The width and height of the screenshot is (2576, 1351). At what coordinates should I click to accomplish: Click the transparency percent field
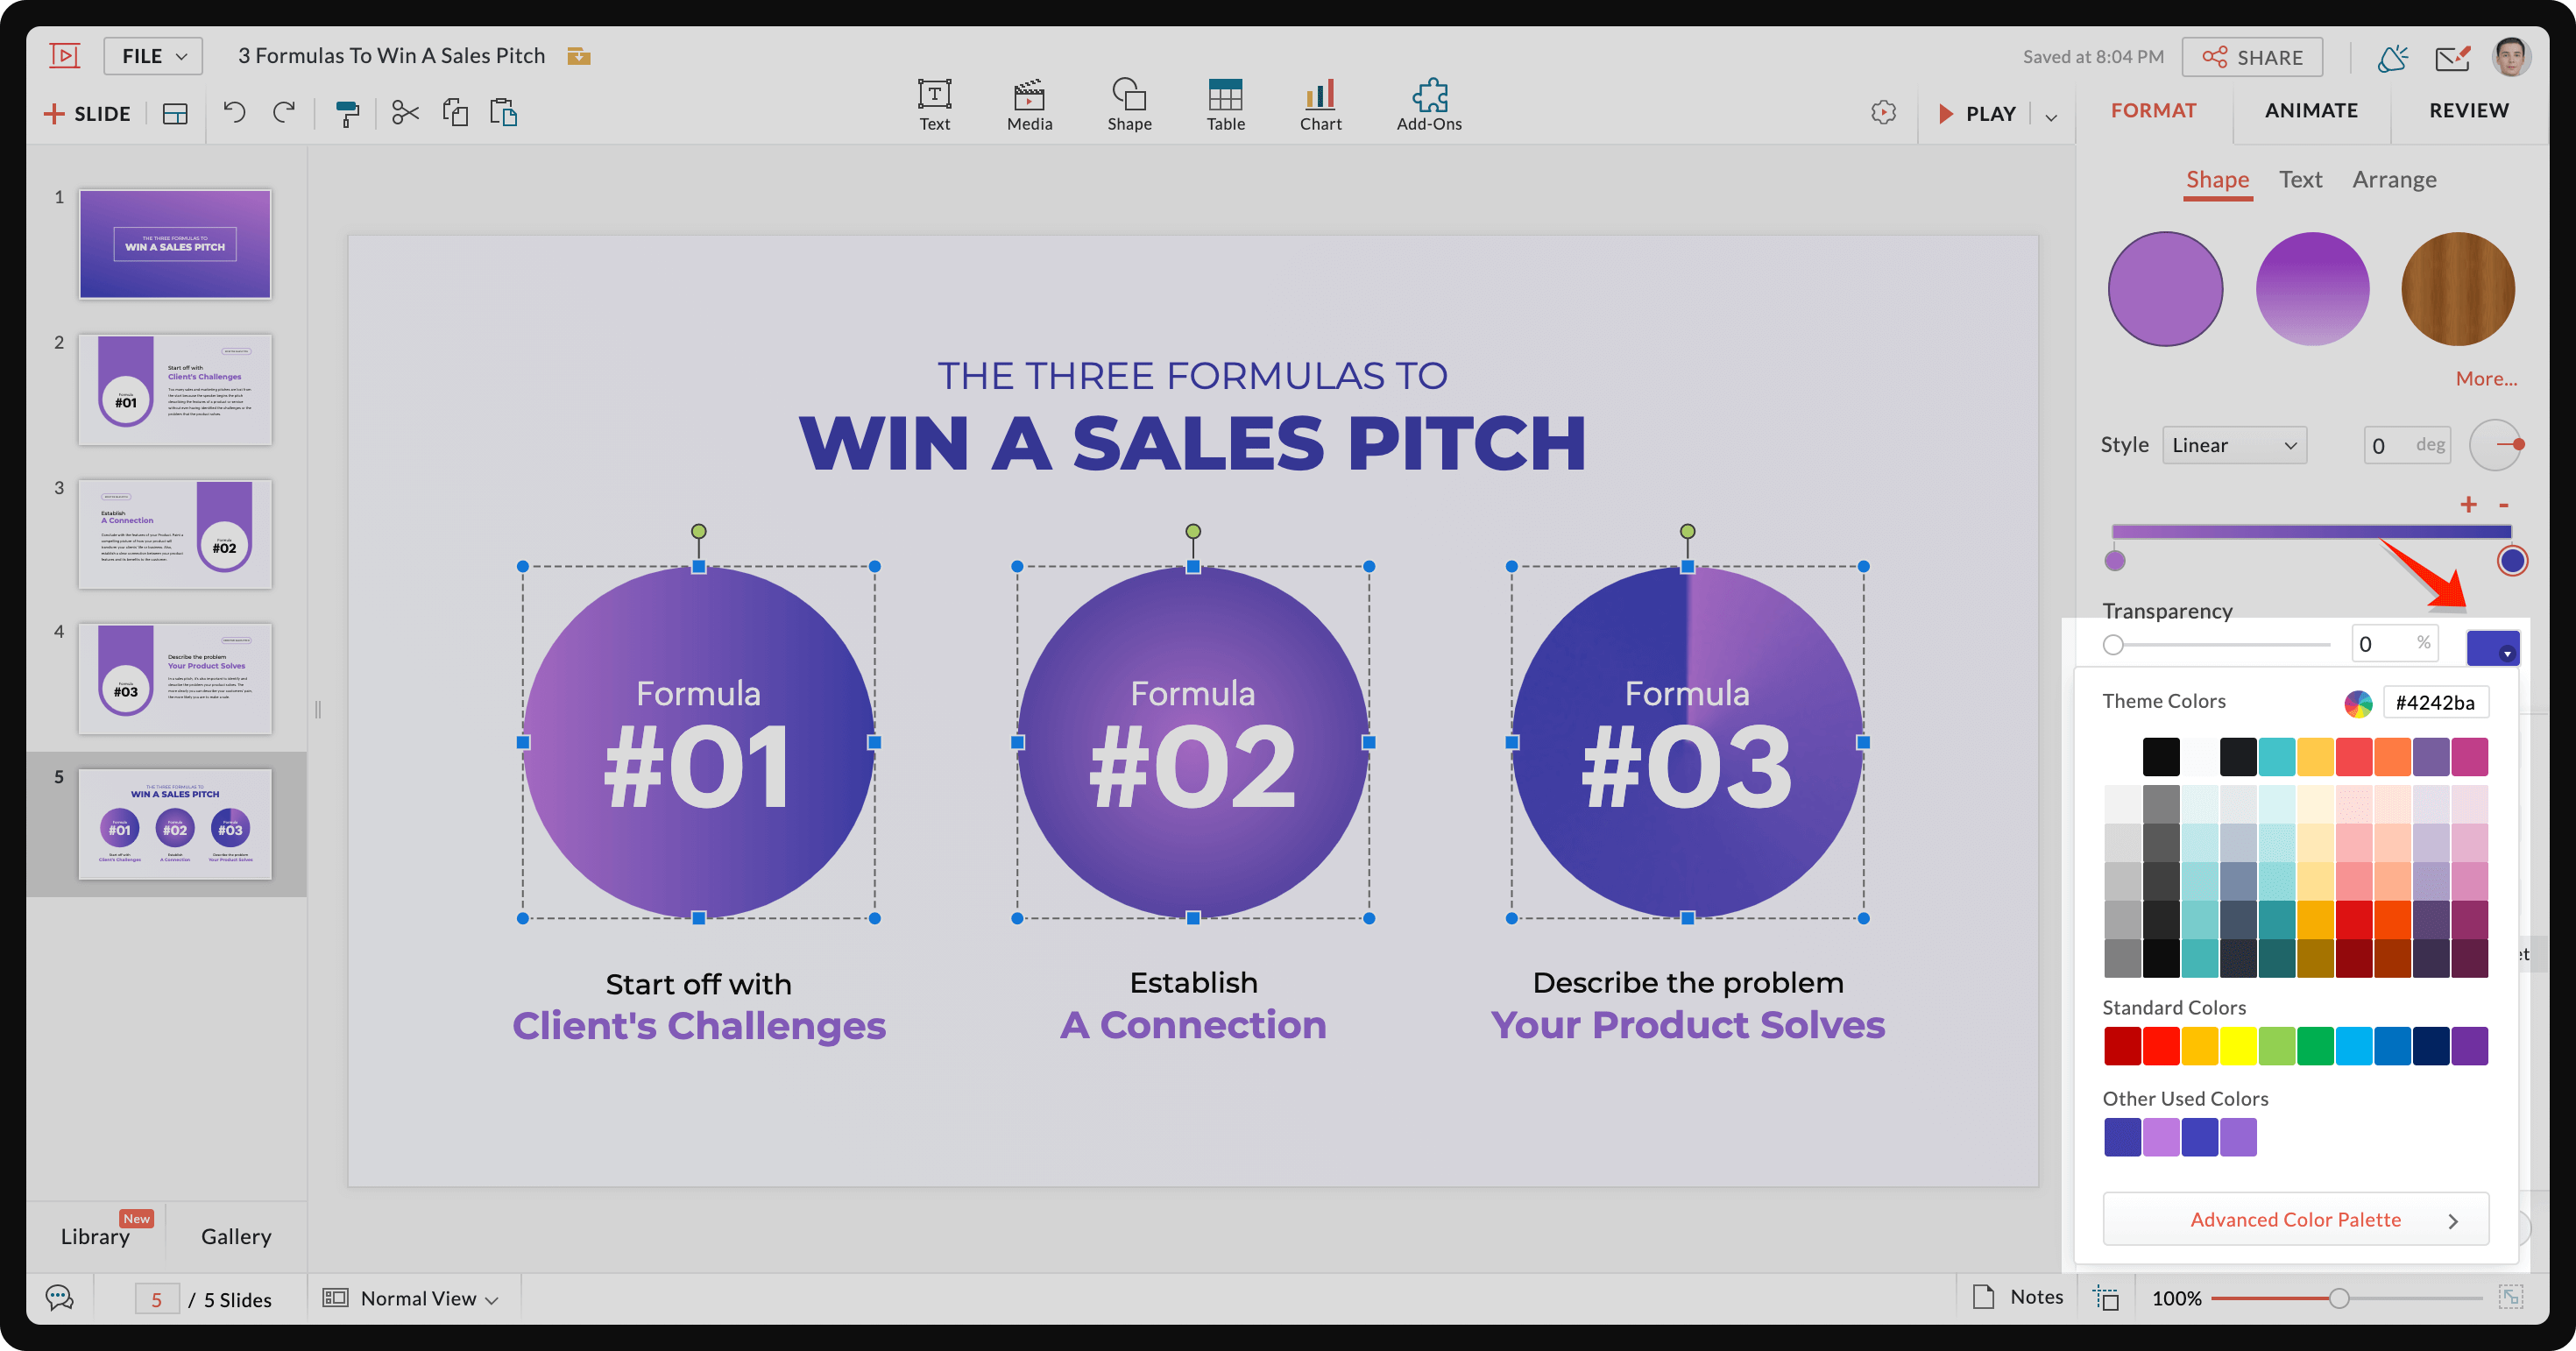point(2393,643)
